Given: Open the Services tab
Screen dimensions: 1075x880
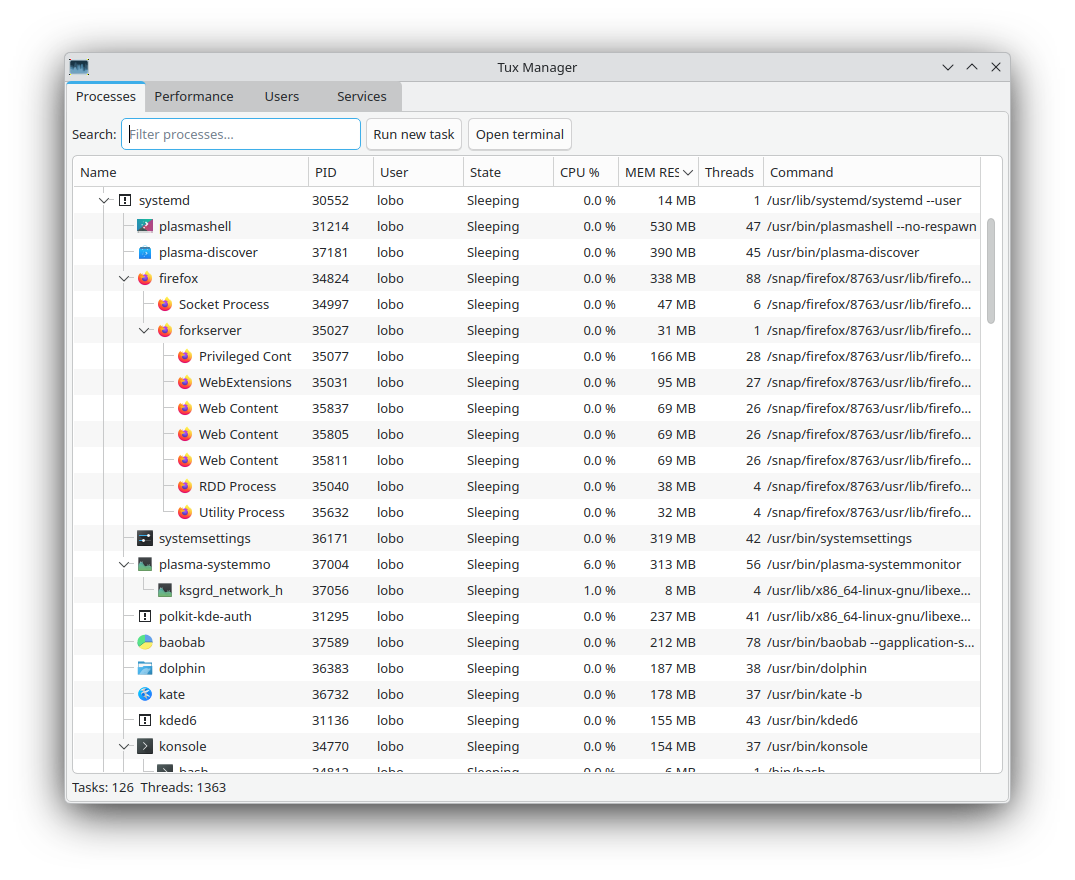Looking at the screenshot, I should click(x=361, y=97).
